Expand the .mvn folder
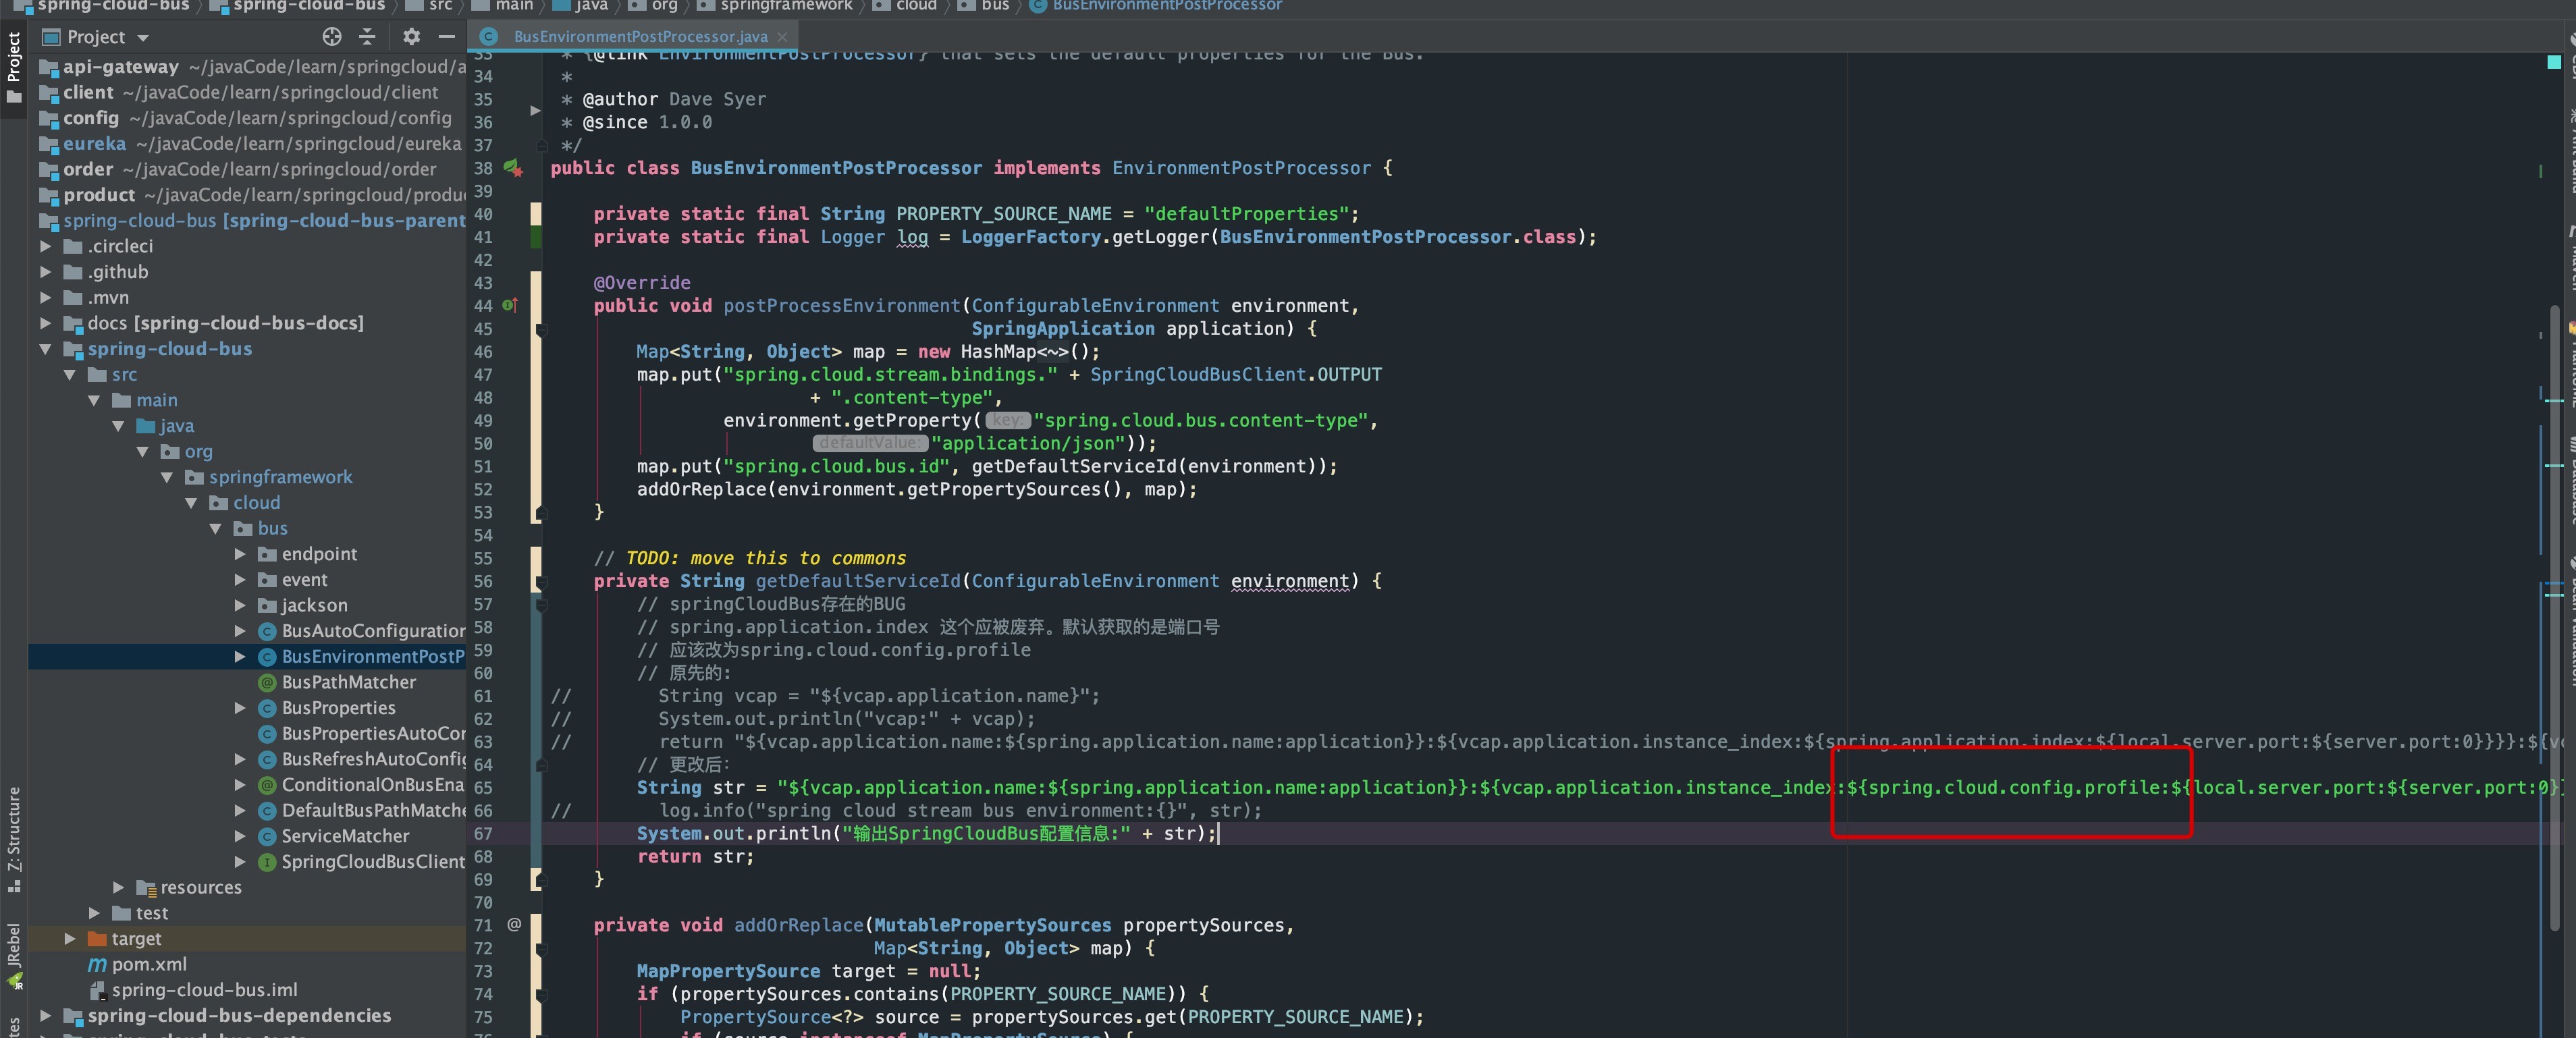 [46, 298]
